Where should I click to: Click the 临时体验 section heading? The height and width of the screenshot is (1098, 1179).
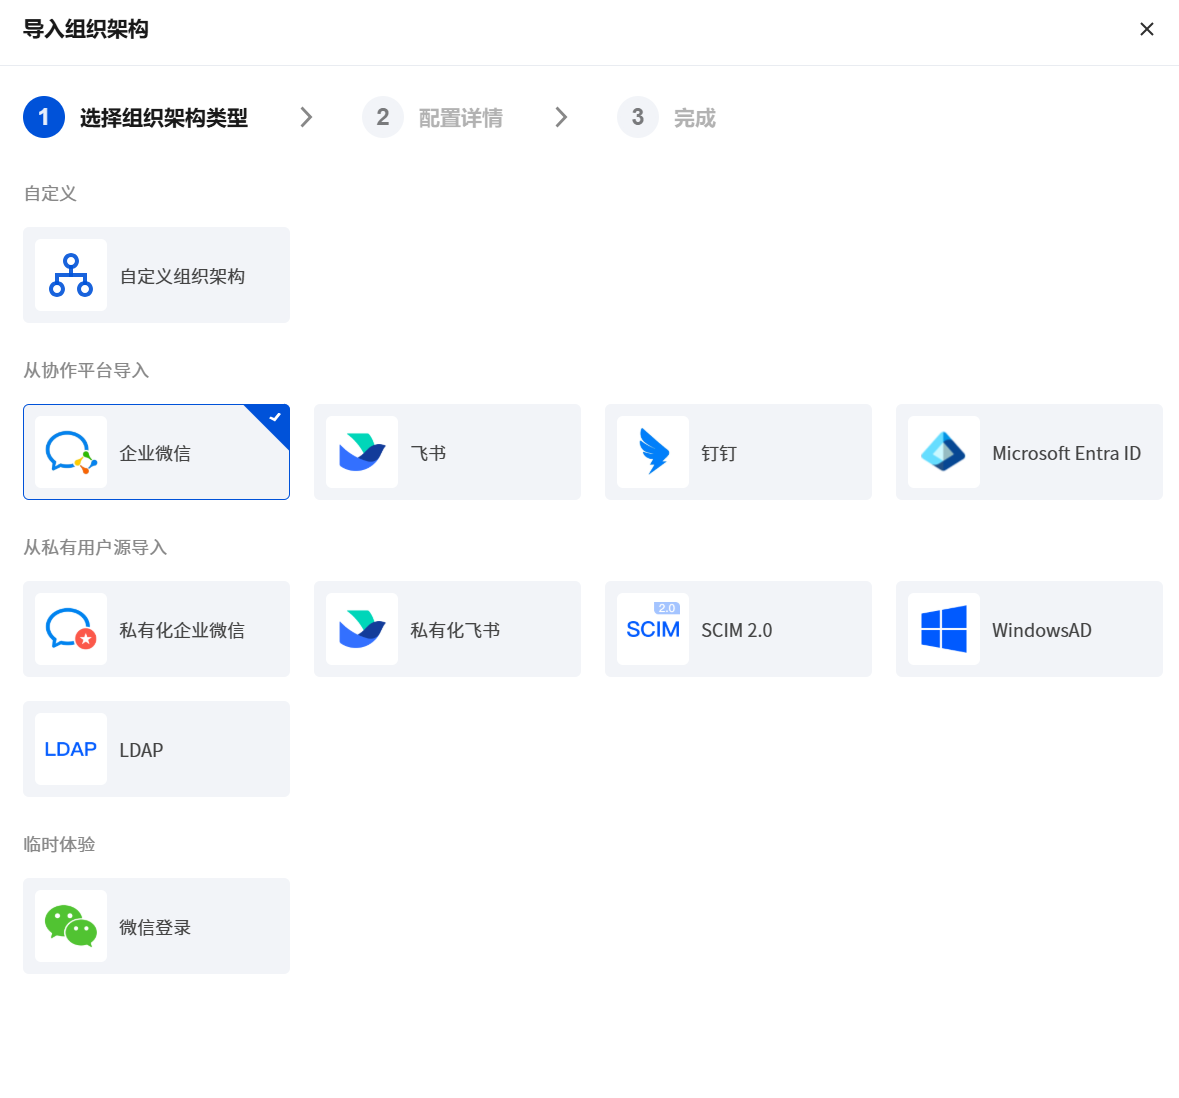(59, 844)
